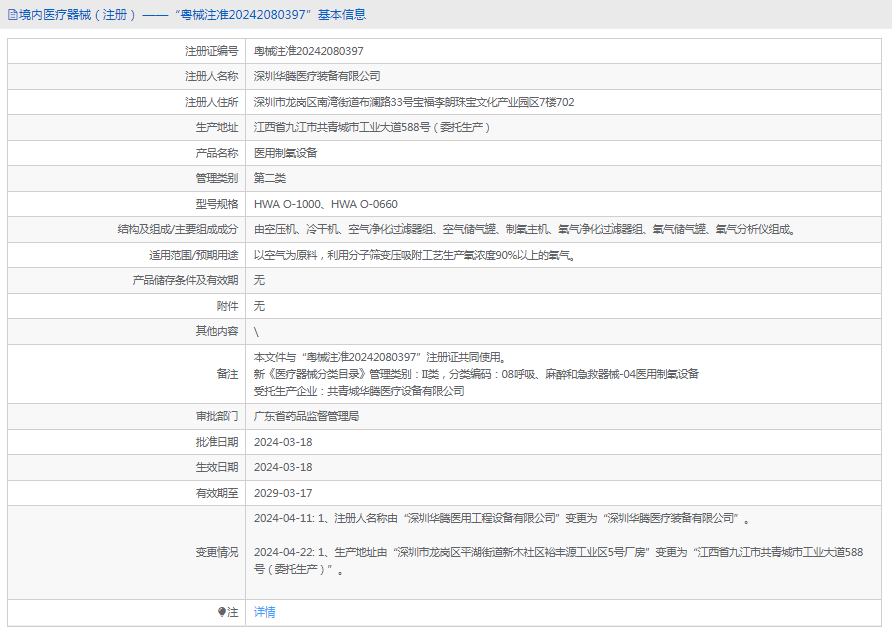Select the 2024-04-22 production address change entry

point(559,560)
